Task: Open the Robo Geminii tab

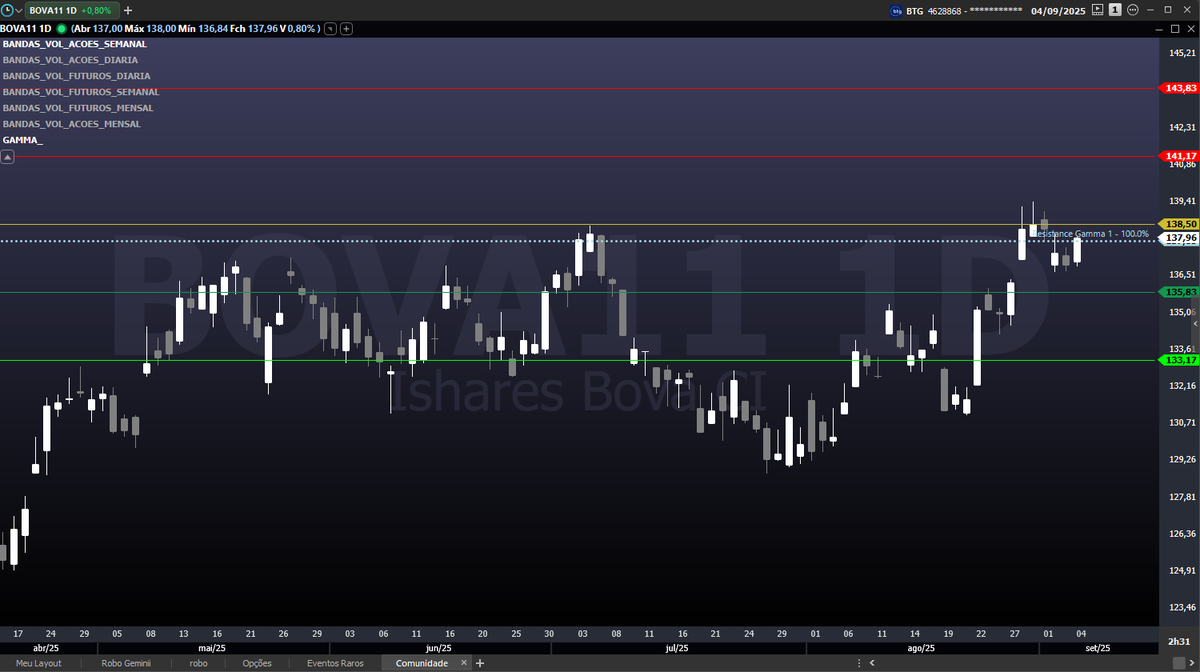Action: tap(126, 663)
